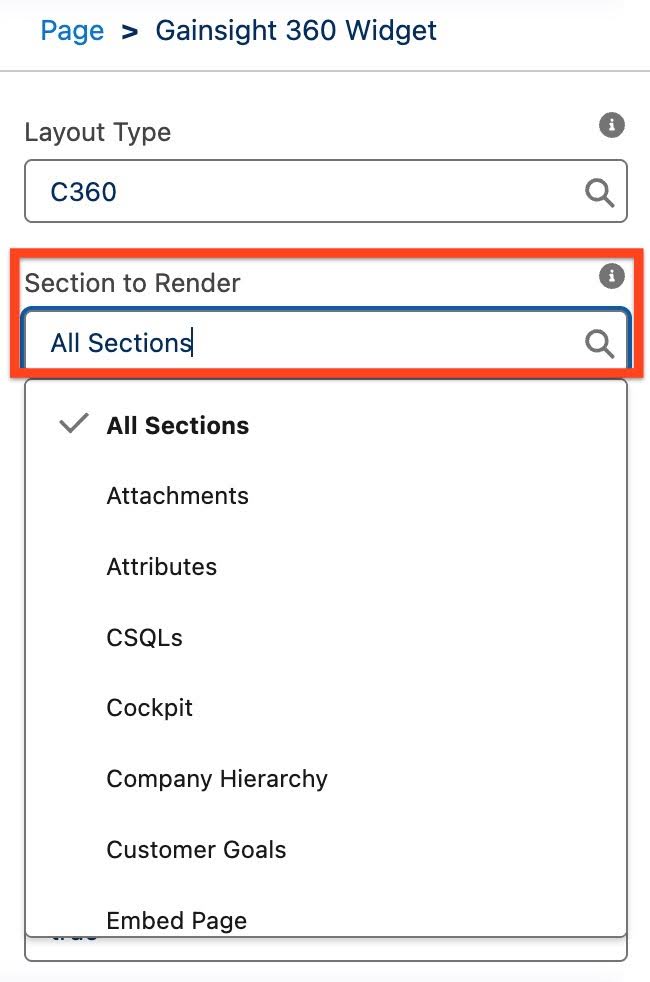Choose Customer Goals from the list
The image size is (650, 982).
(196, 850)
